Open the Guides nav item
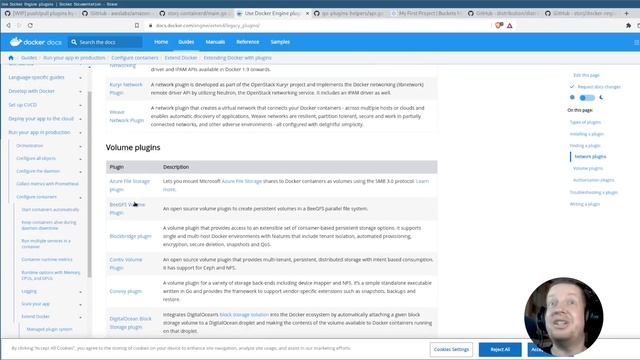Screen dimensions: 640x360 click(186, 42)
